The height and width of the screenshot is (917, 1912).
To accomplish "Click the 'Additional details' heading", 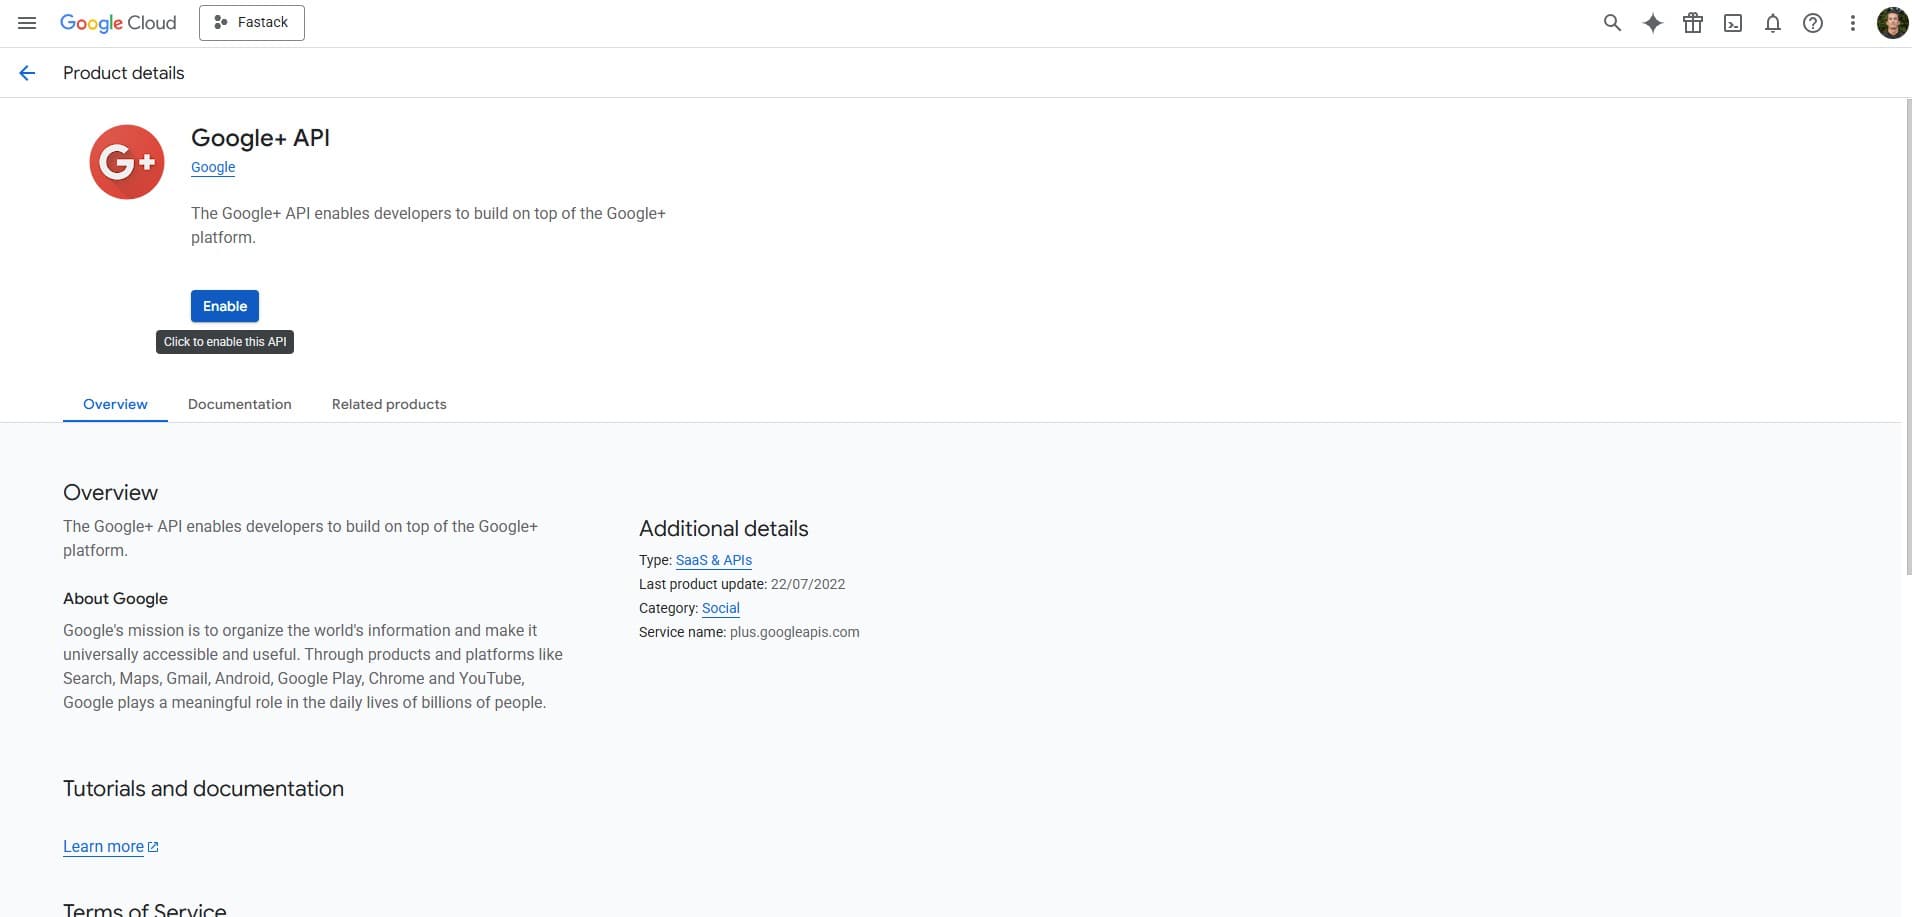I will pyautogui.click(x=724, y=528).
